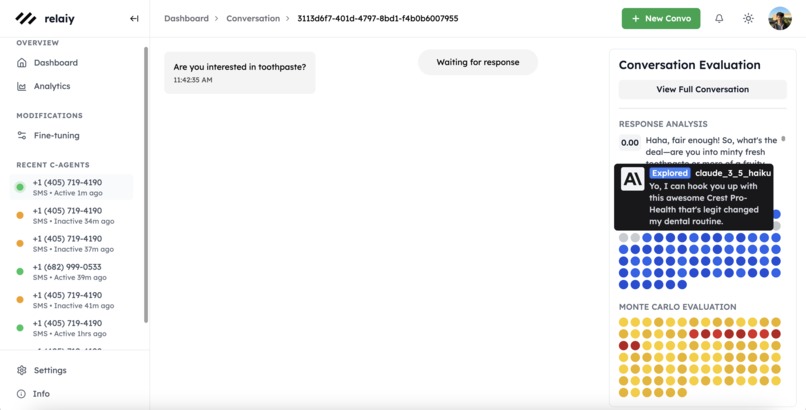
Task: Click the Conversation breadcrumb link
Action: (253, 18)
